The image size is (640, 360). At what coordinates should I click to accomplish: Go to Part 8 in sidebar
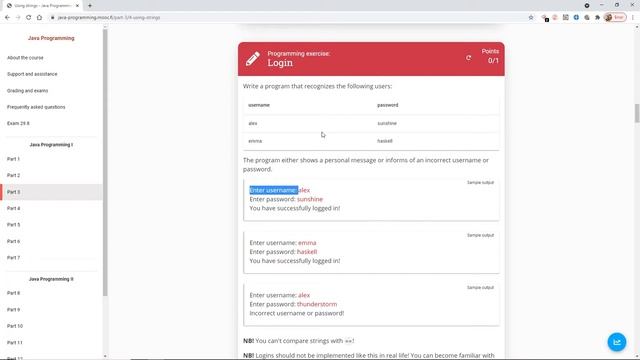click(x=13, y=293)
